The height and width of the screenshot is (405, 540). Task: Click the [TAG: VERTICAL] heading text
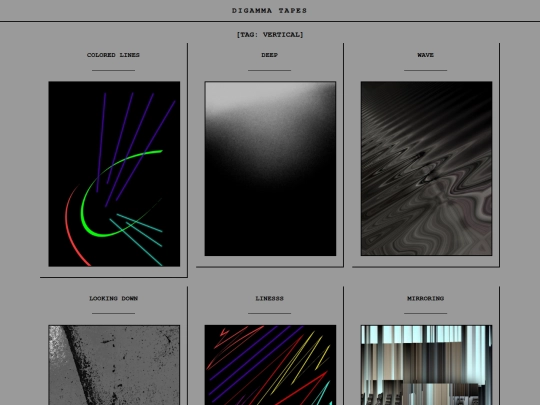(x=270, y=34)
